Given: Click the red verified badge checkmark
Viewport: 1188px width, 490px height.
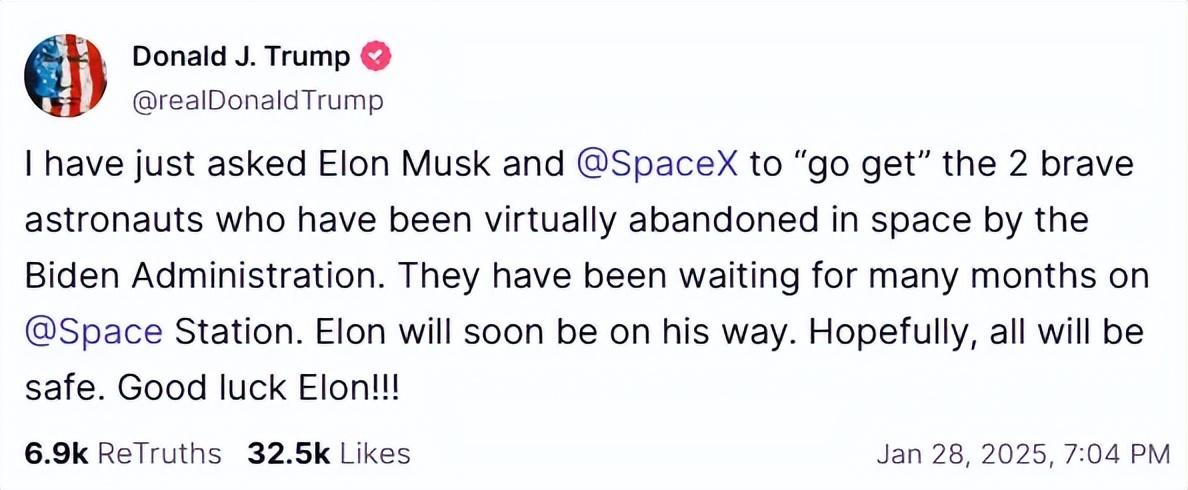Looking at the screenshot, I should 376,57.
